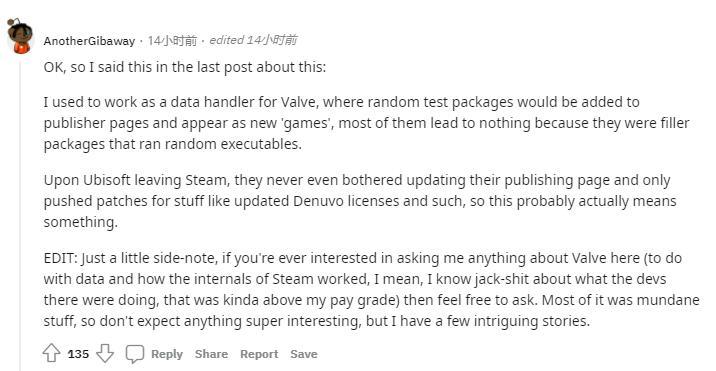Viewport: 716px width, 371px height.
Task: Click the speech bubble reply icon
Action: point(135,354)
